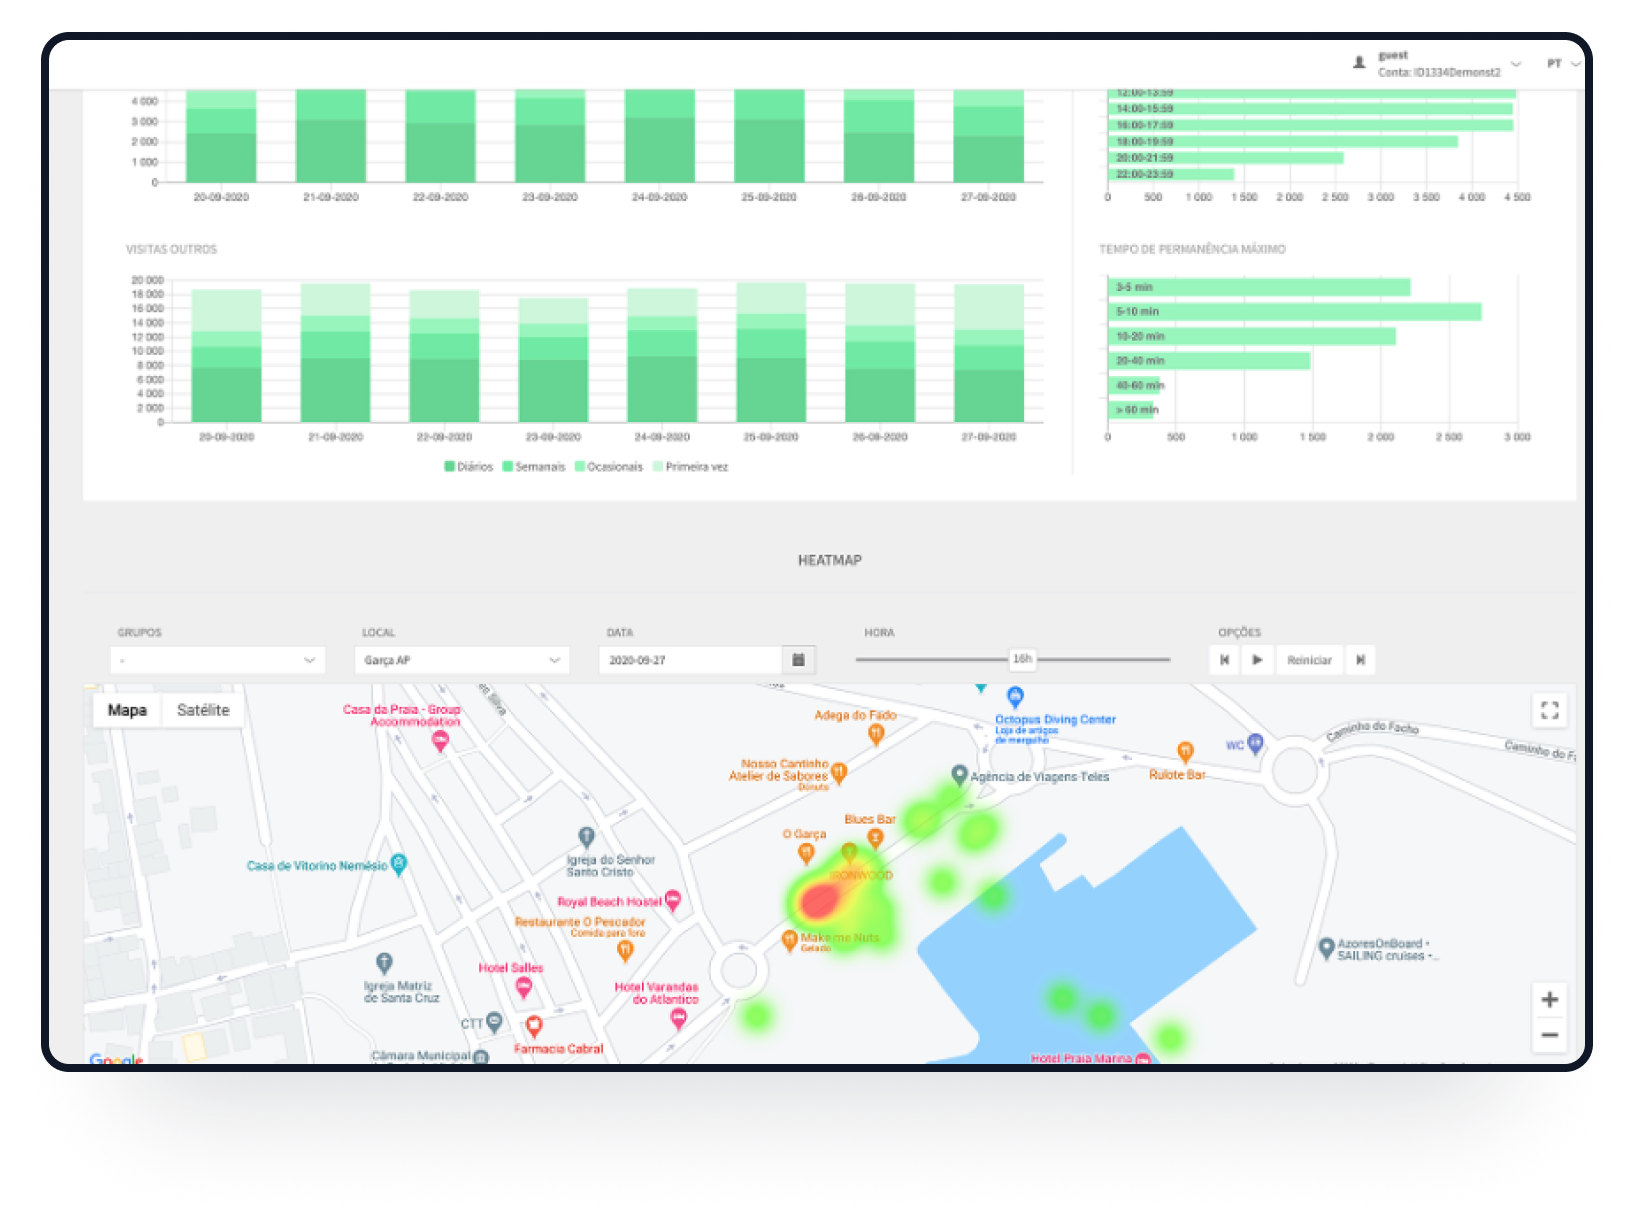Zoom in on the map
The height and width of the screenshot is (1232, 1633).
[1549, 999]
